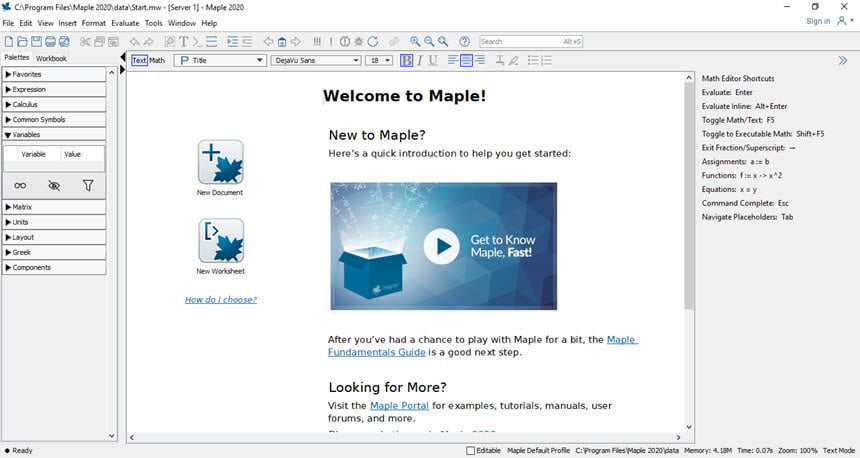Click in the Search input field
The image size is (860, 458).
click(x=530, y=42)
